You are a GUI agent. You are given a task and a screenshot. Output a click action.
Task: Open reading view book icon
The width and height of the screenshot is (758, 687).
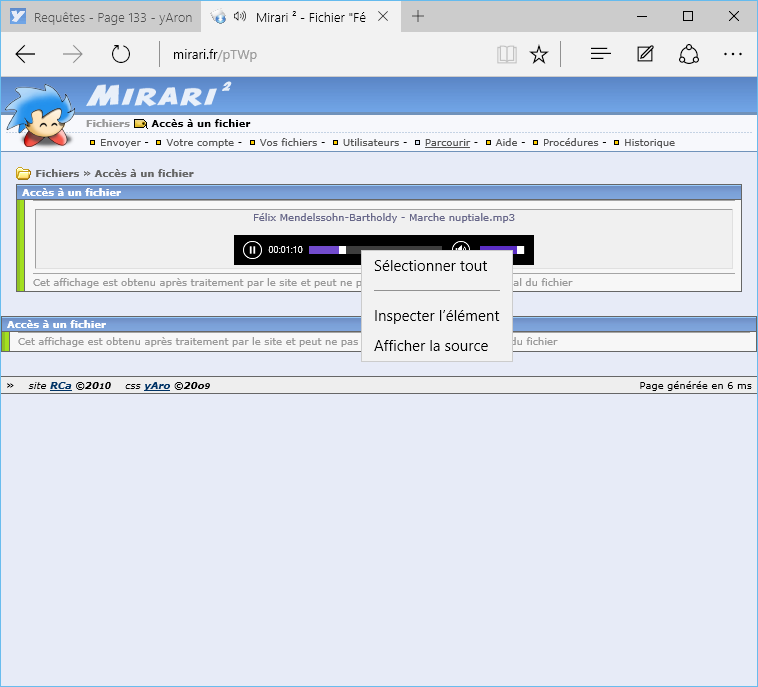(x=507, y=54)
